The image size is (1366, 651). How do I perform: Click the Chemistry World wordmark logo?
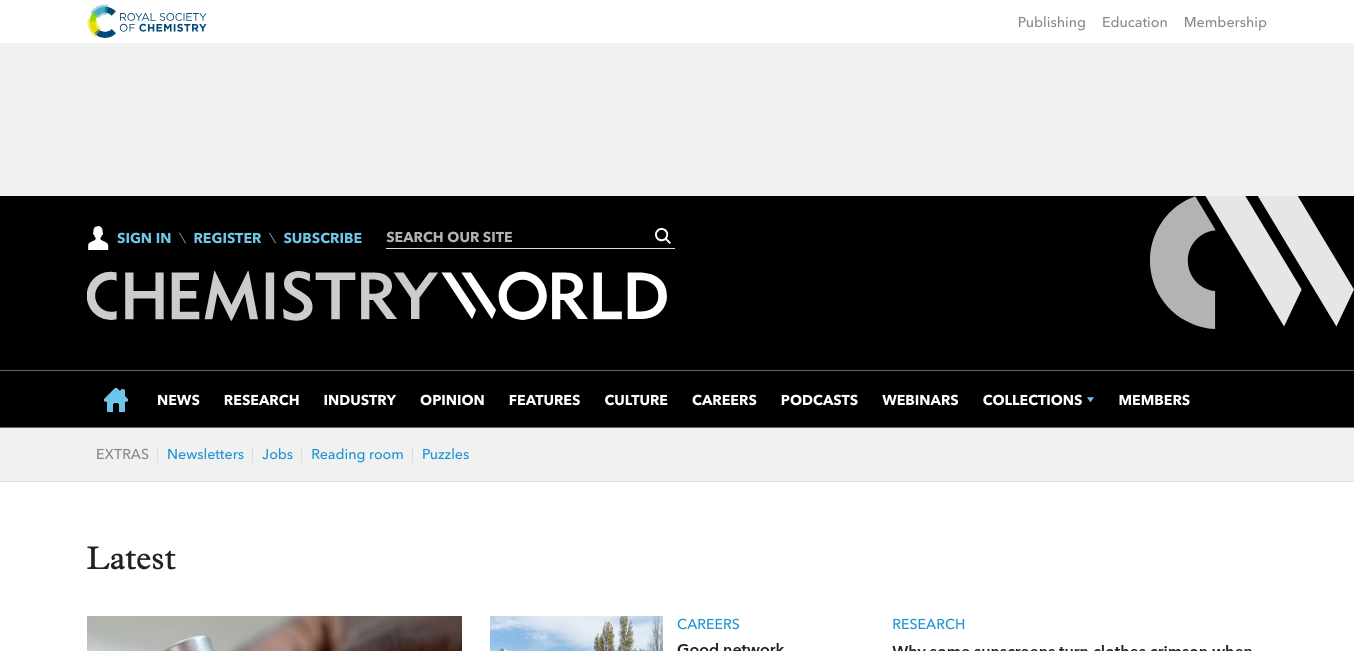(377, 297)
